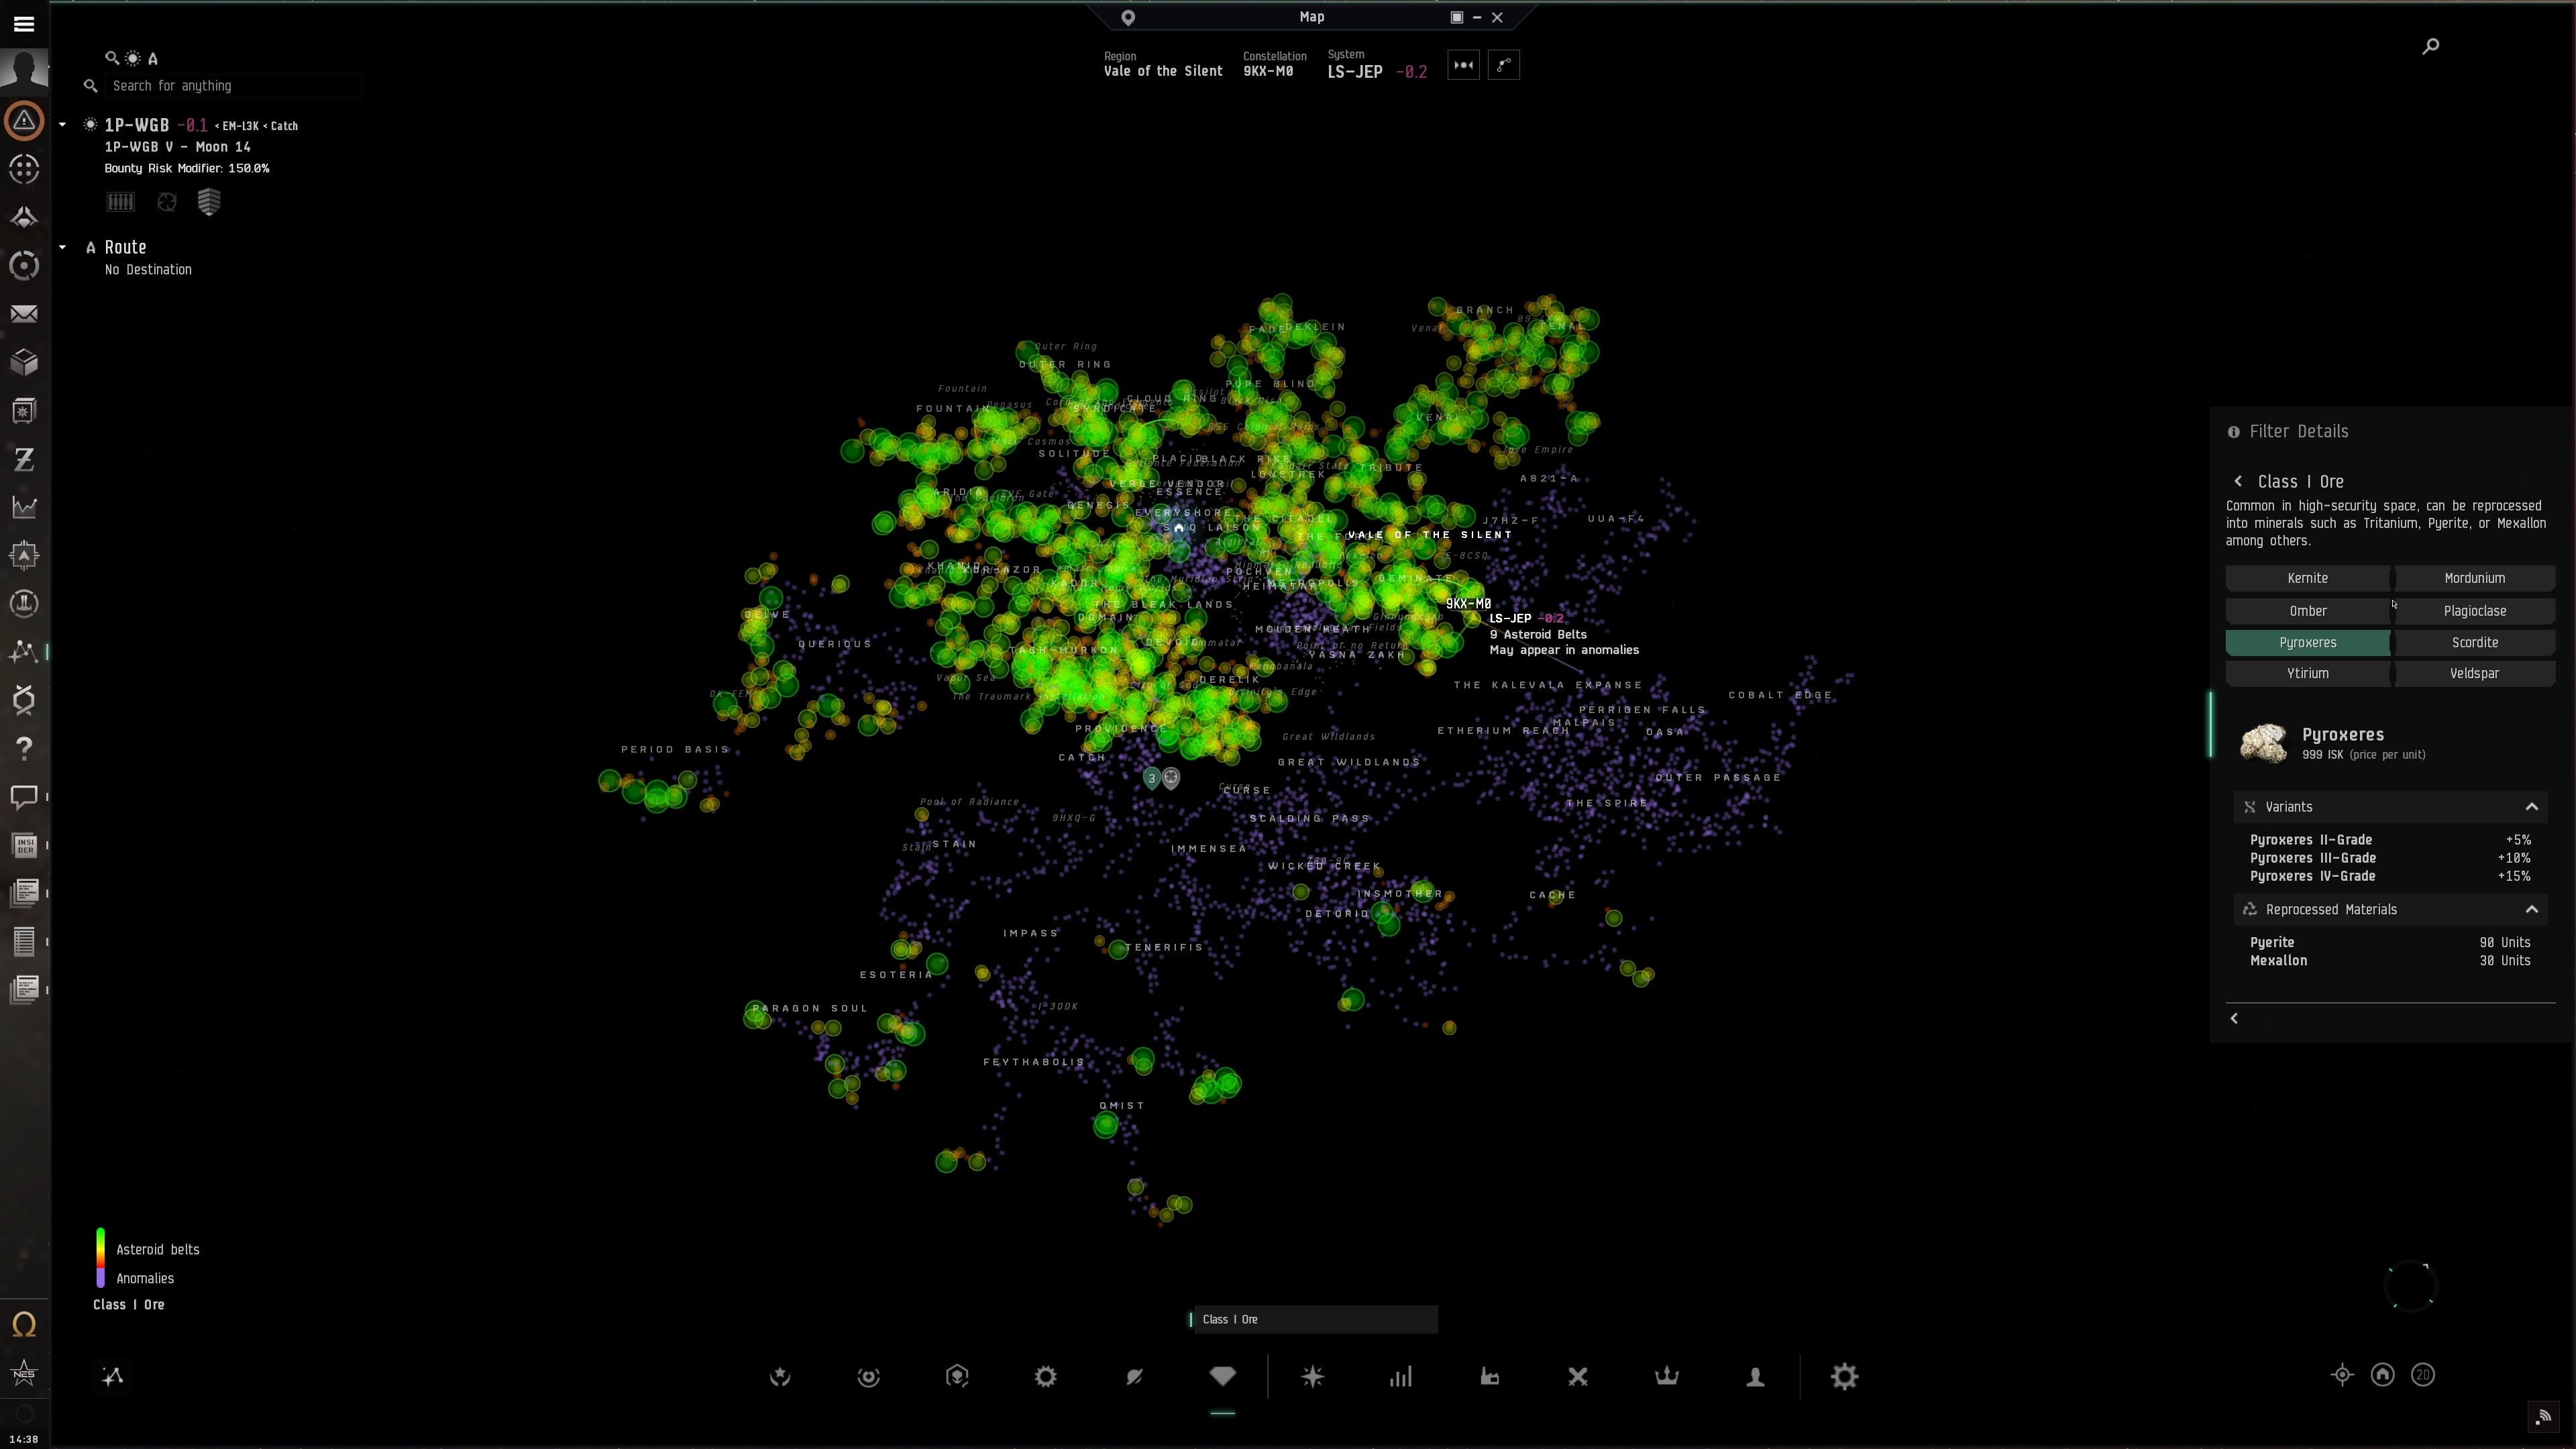Open the ore resources diamond filter

coord(1222,1376)
